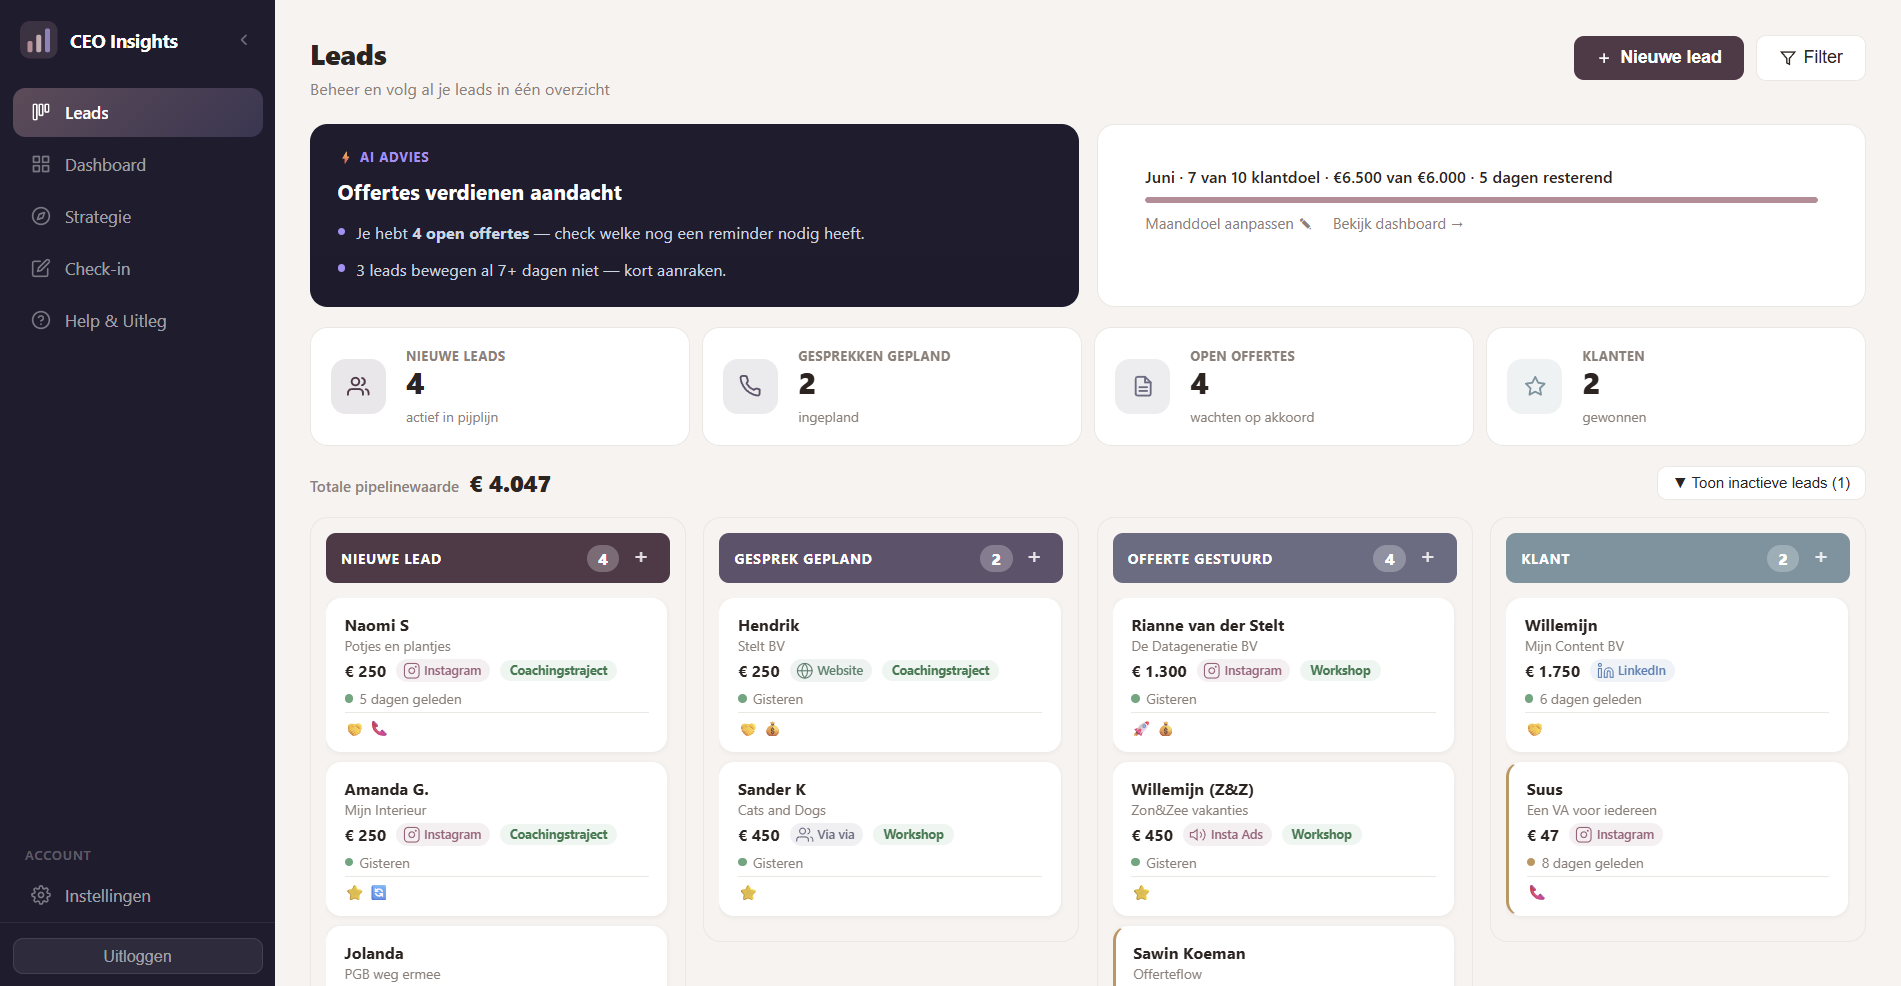The image size is (1901, 986).
Task: Open the Filter options
Action: [1810, 58]
